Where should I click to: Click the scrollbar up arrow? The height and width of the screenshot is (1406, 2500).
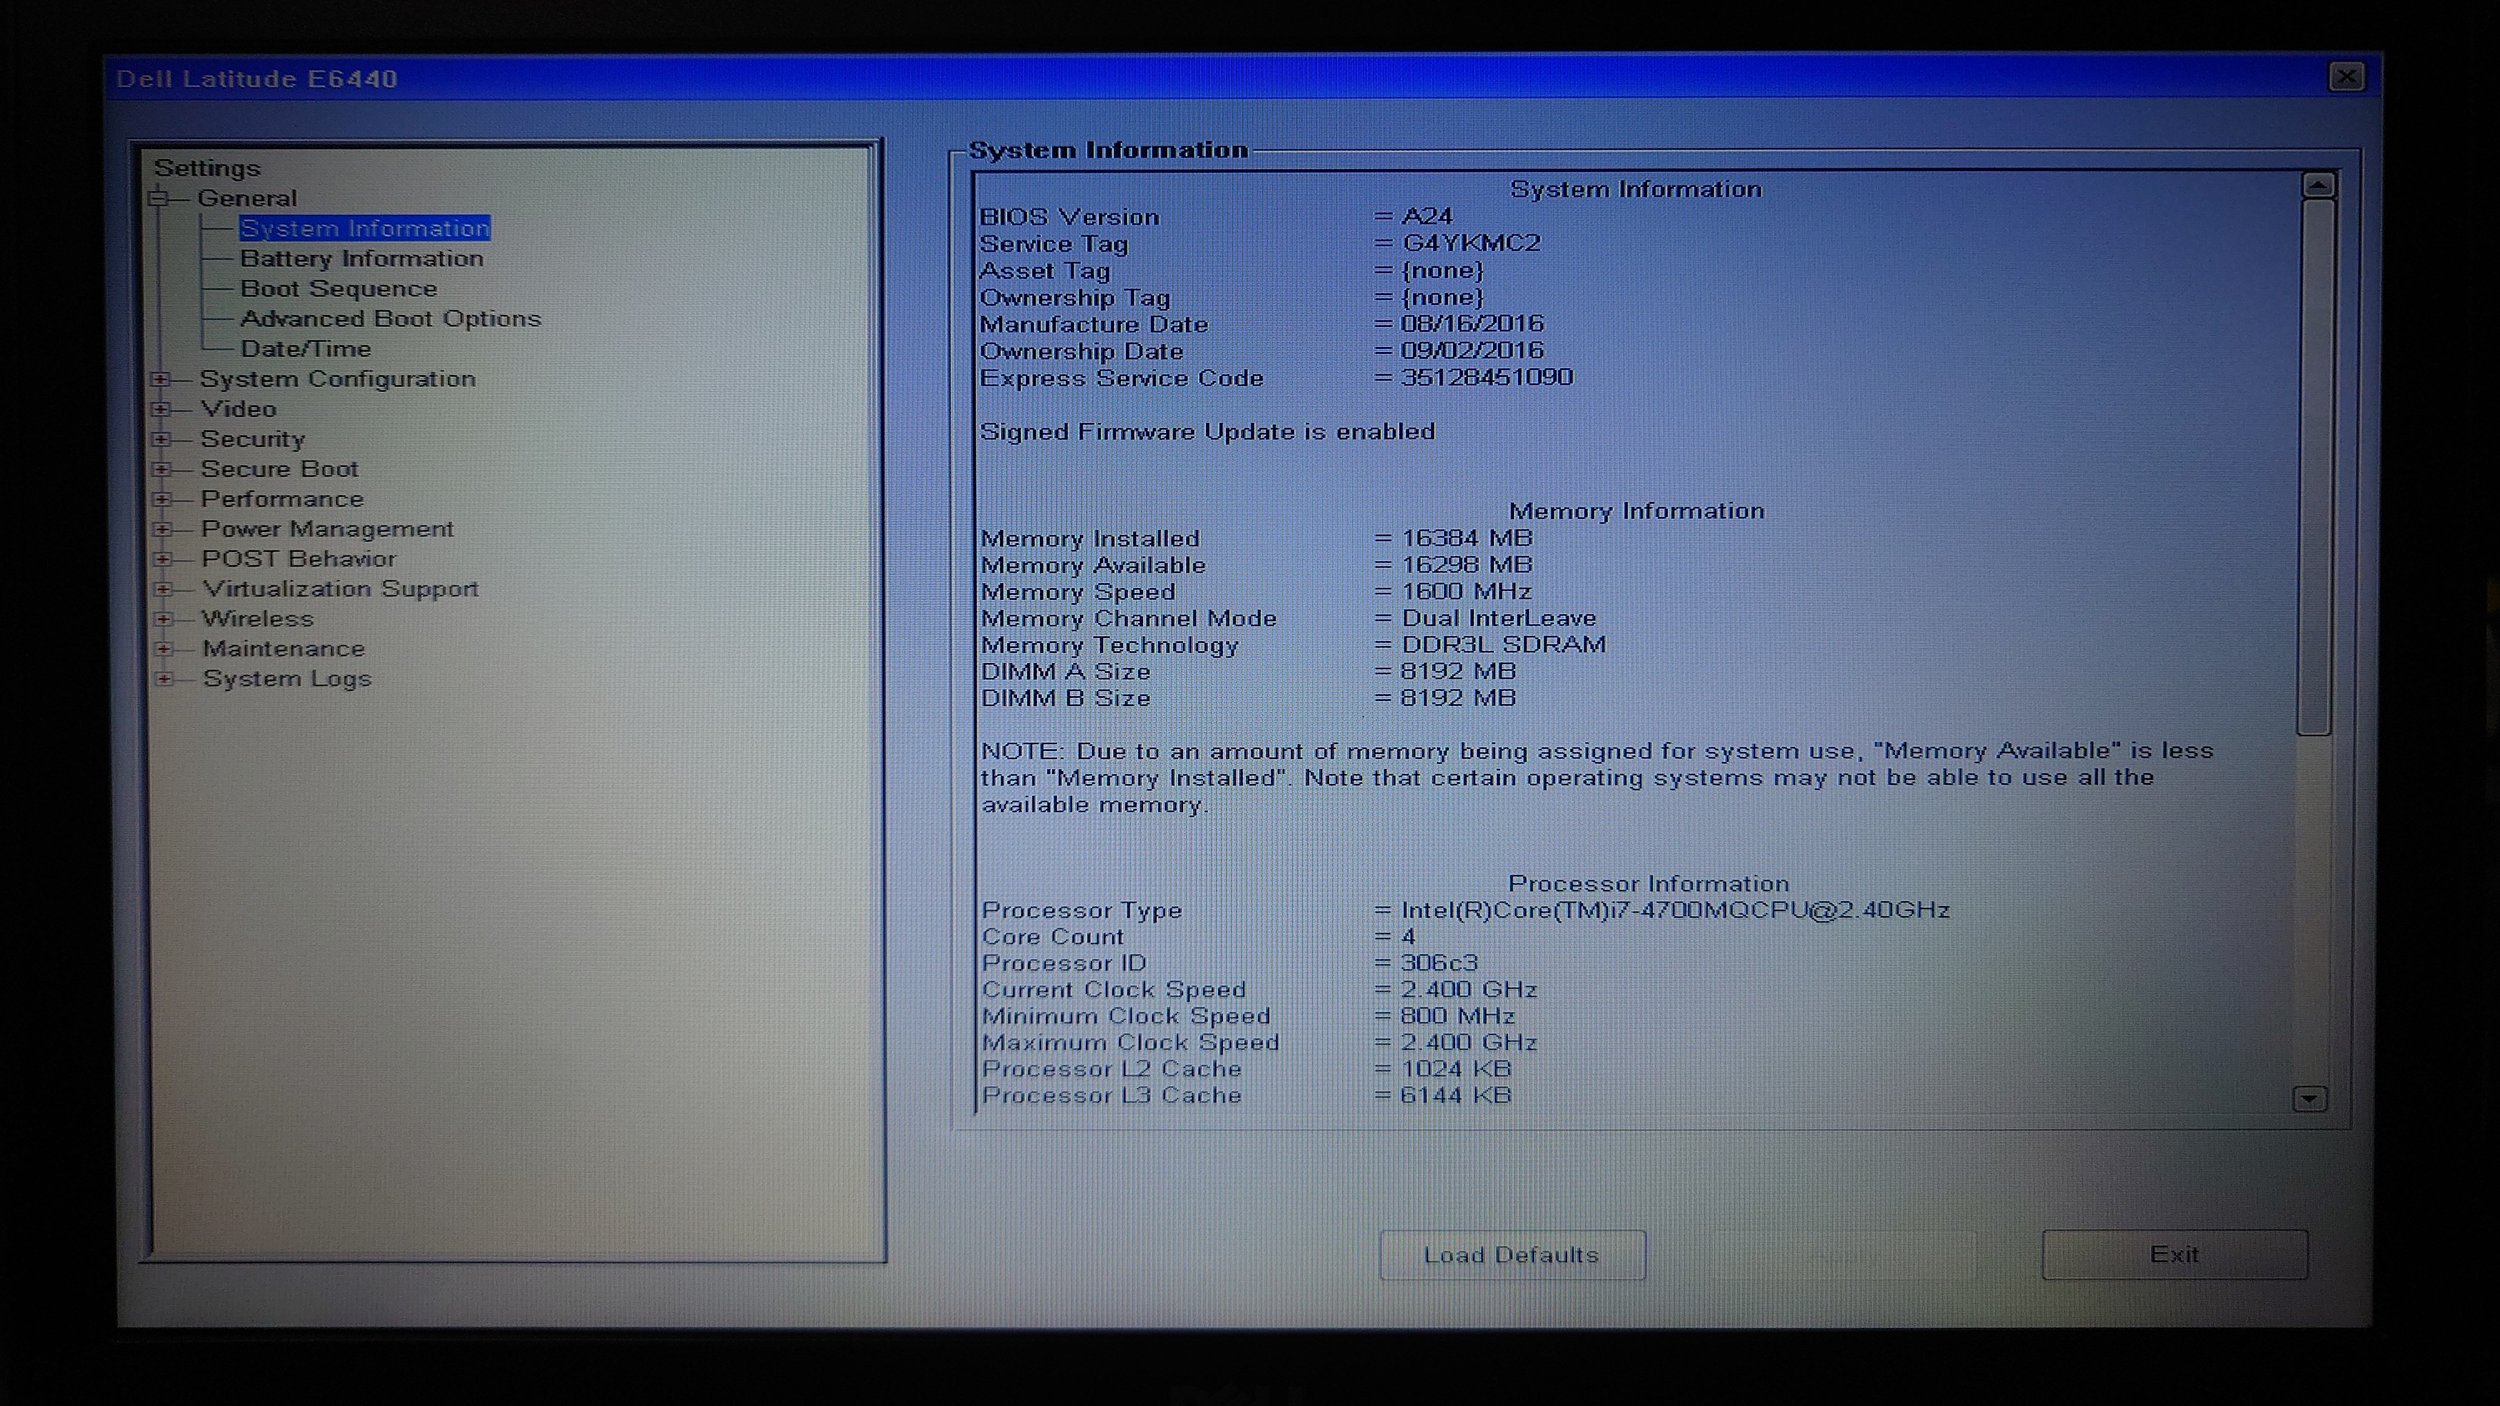2318,185
